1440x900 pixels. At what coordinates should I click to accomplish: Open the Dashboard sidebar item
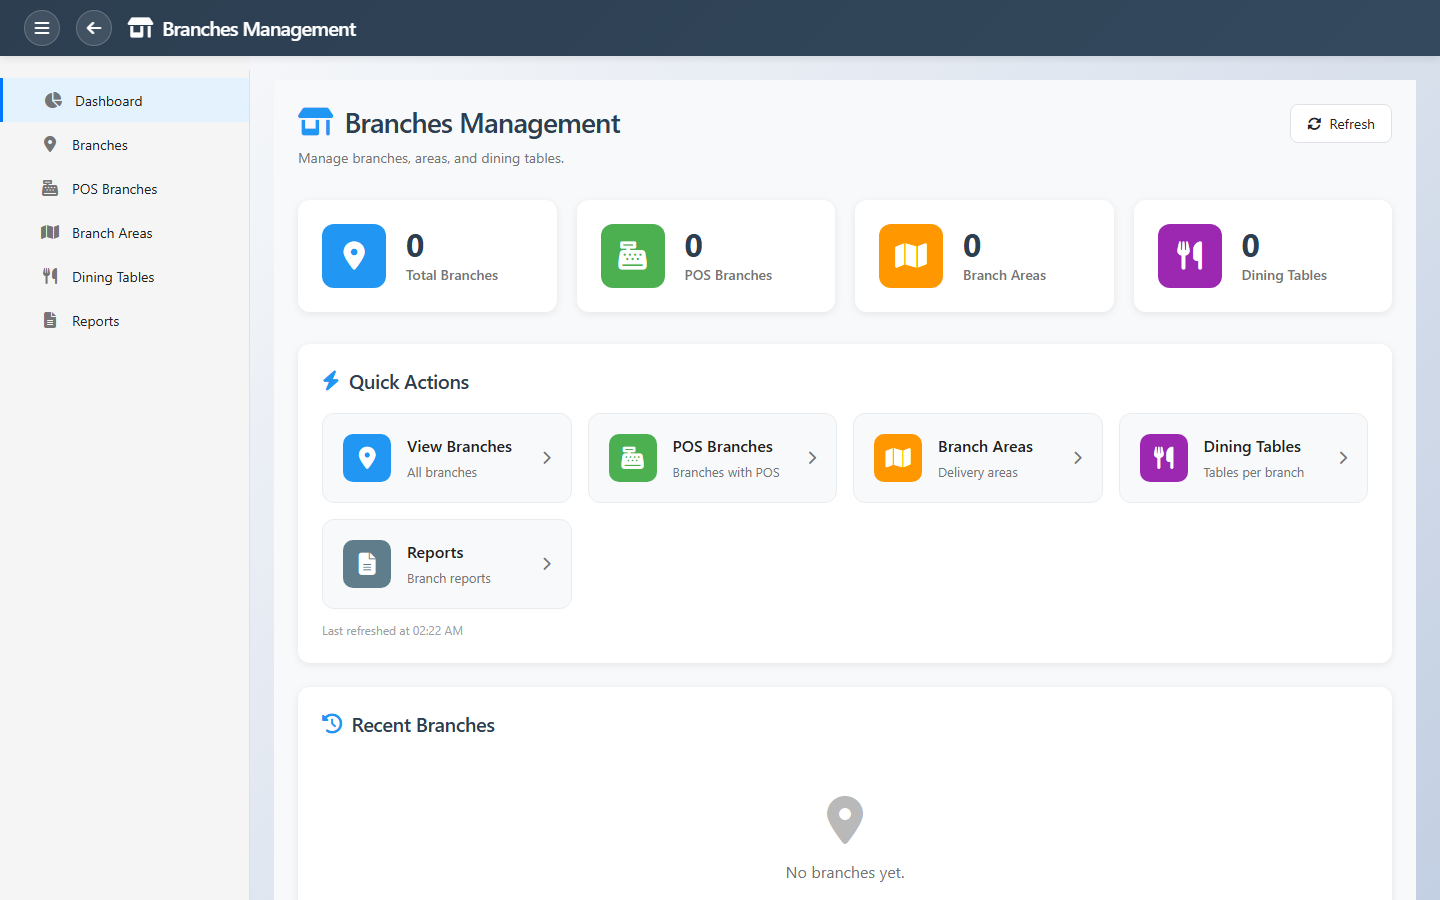click(x=108, y=101)
